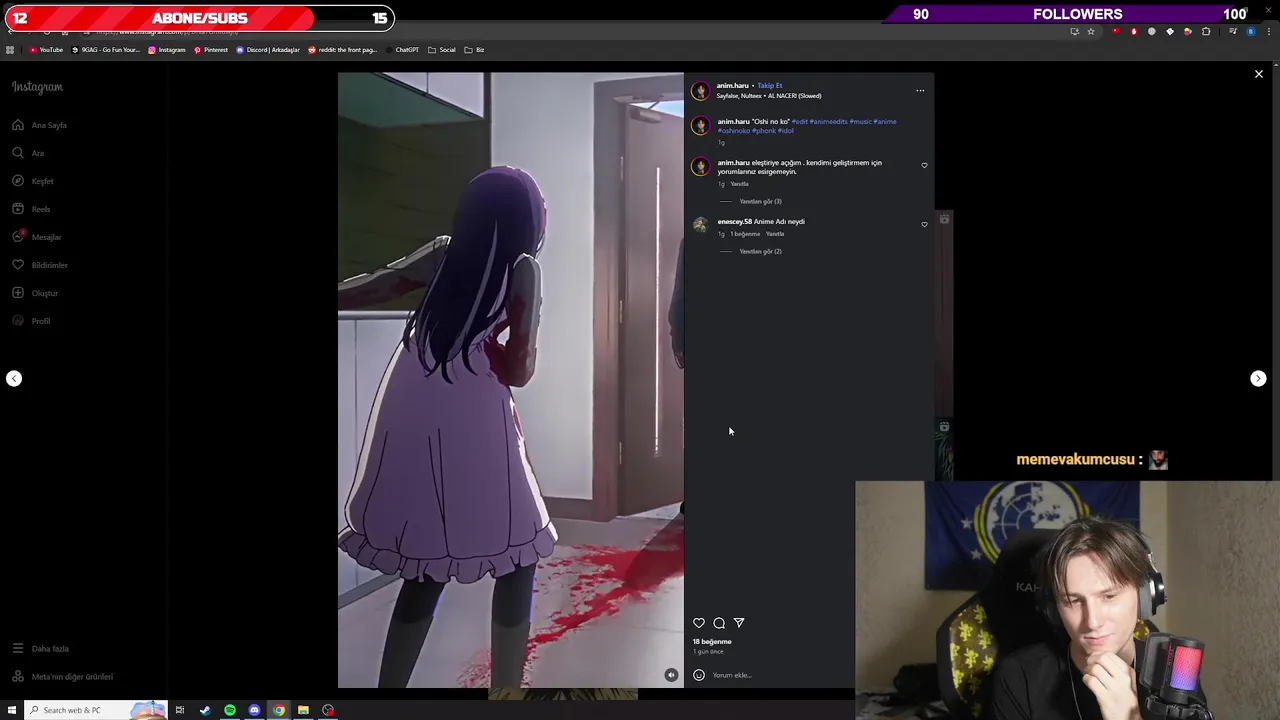Click the #oshinoko hashtag

click(x=733, y=131)
